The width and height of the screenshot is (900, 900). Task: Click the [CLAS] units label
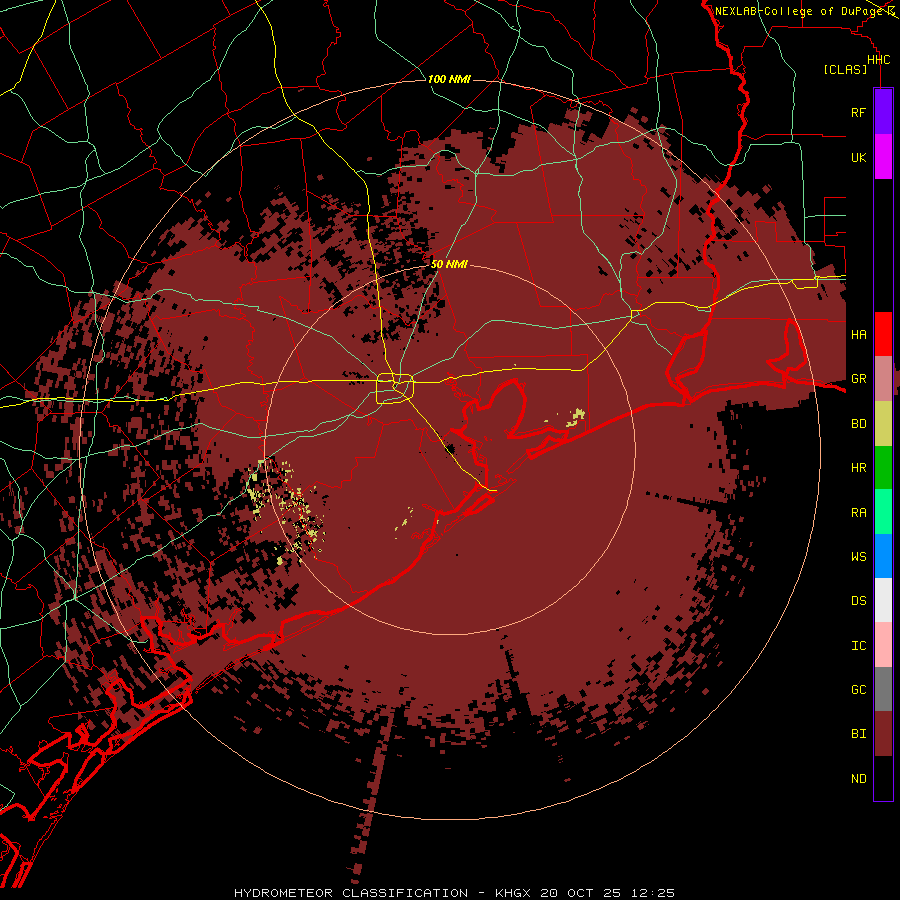pos(845,69)
